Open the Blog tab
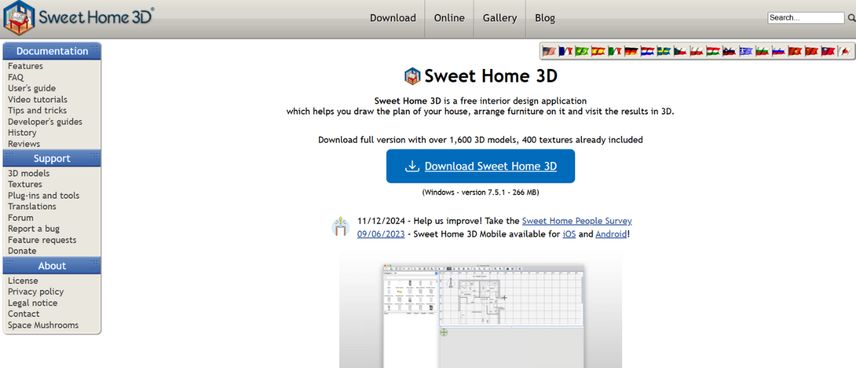 (x=545, y=18)
